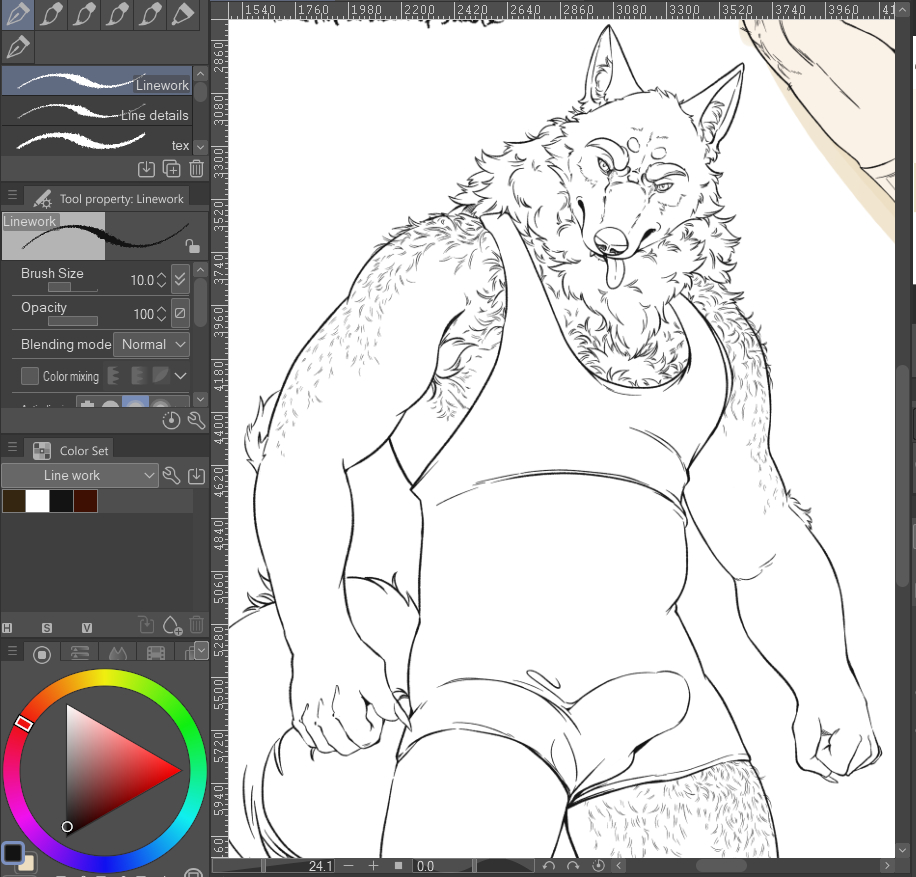The height and width of the screenshot is (877, 916).
Task: Open the Blending mode dropdown
Action: [152, 344]
